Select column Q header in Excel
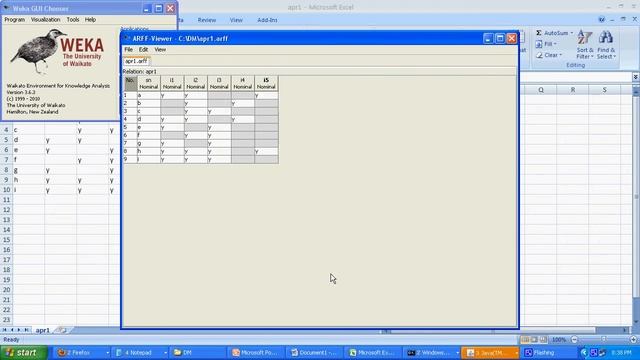Screen dimensions: 640x360 [541, 90]
